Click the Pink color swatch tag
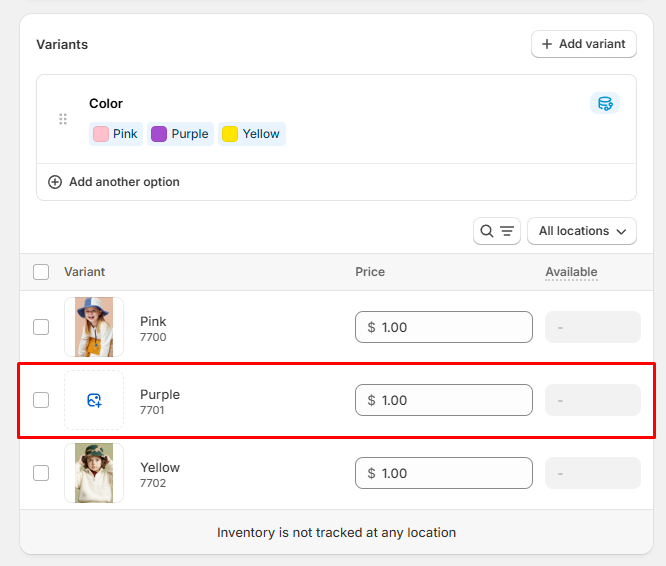 (115, 134)
